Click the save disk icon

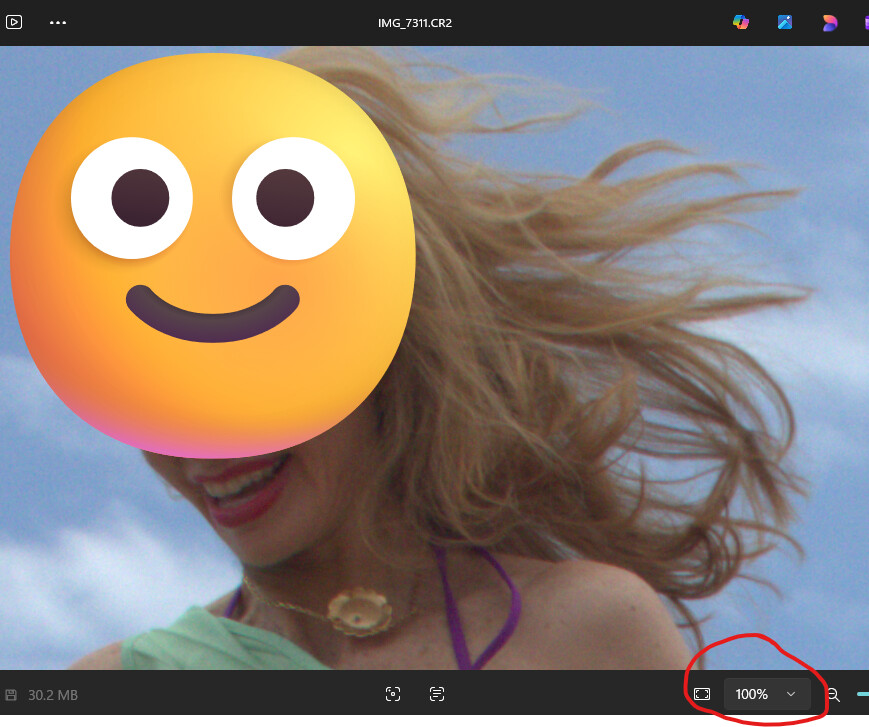coord(11,695)
